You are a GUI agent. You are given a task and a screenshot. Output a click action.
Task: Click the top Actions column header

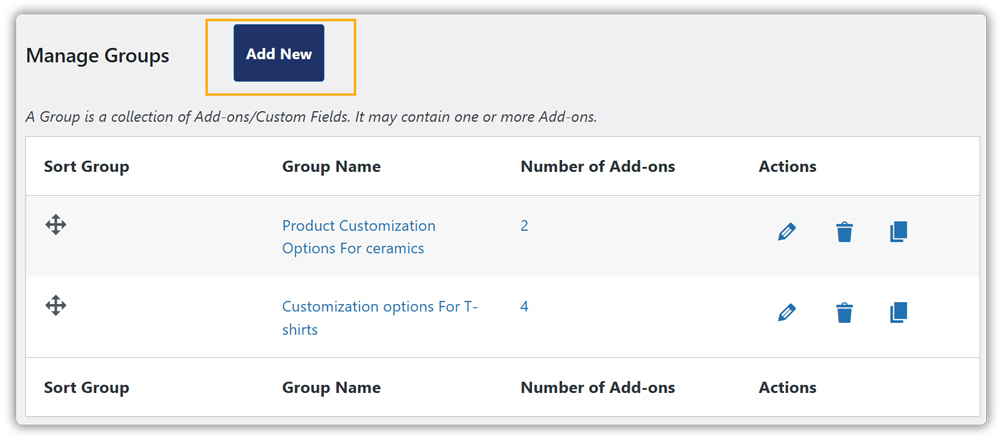pos(788,167)
